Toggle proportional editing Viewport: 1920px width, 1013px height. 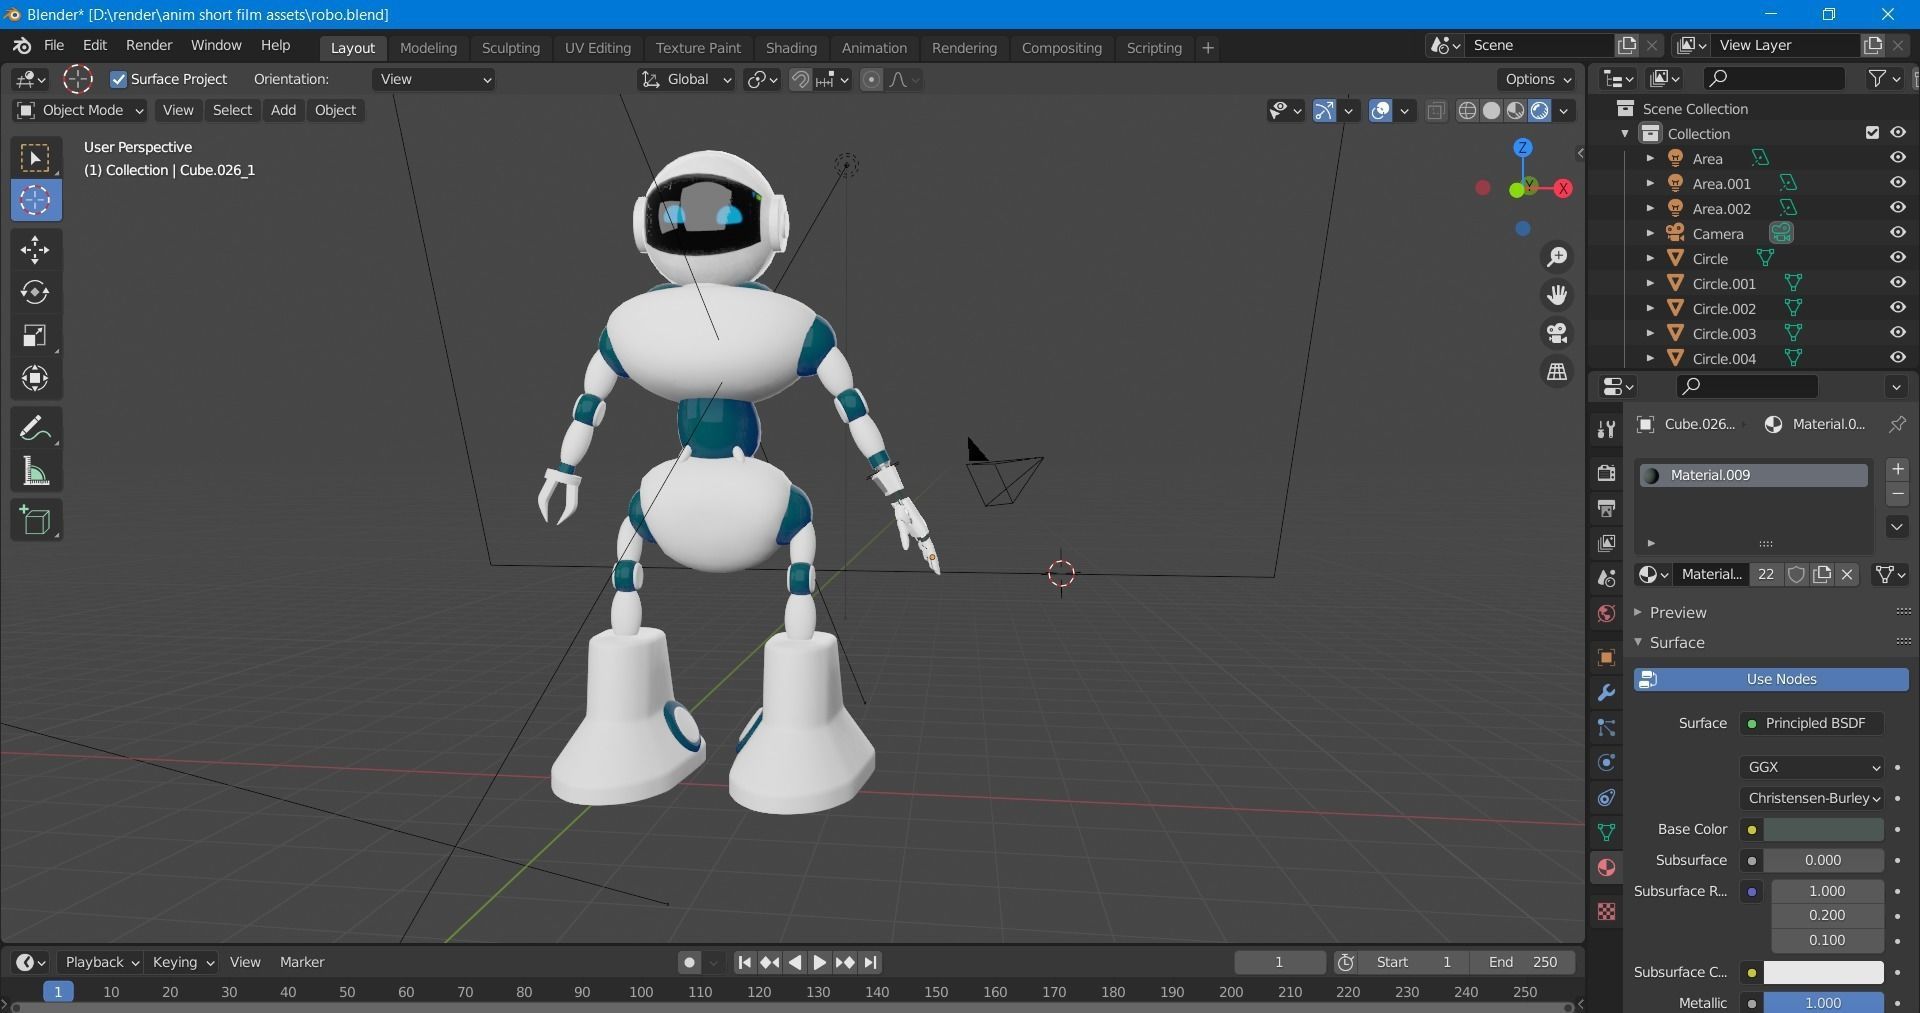(x=871, y=80)
